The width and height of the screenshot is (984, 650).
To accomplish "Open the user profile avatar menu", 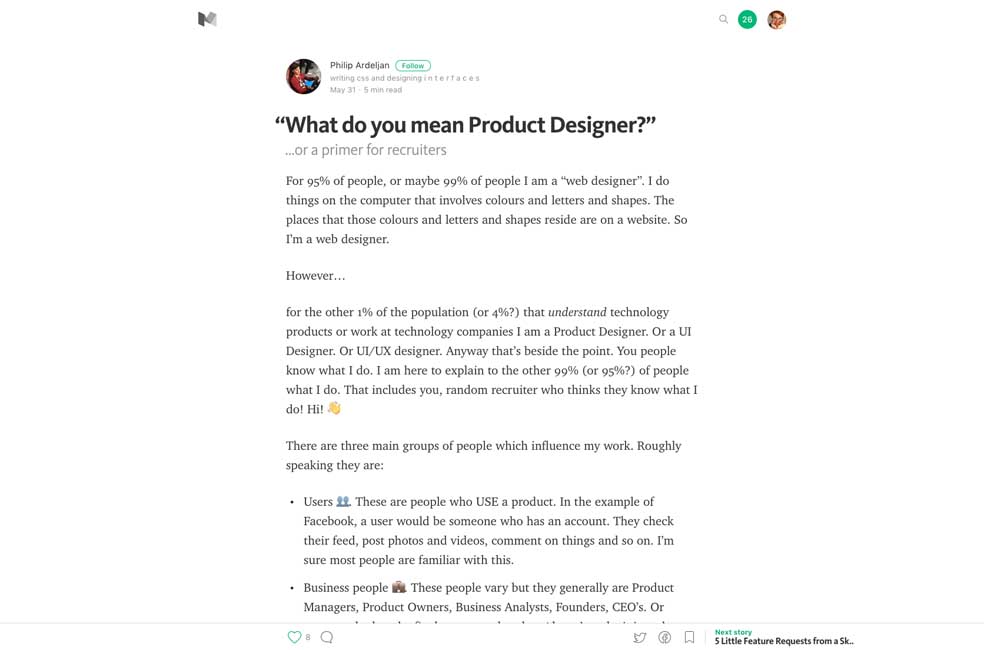I will tap(776, 19).
